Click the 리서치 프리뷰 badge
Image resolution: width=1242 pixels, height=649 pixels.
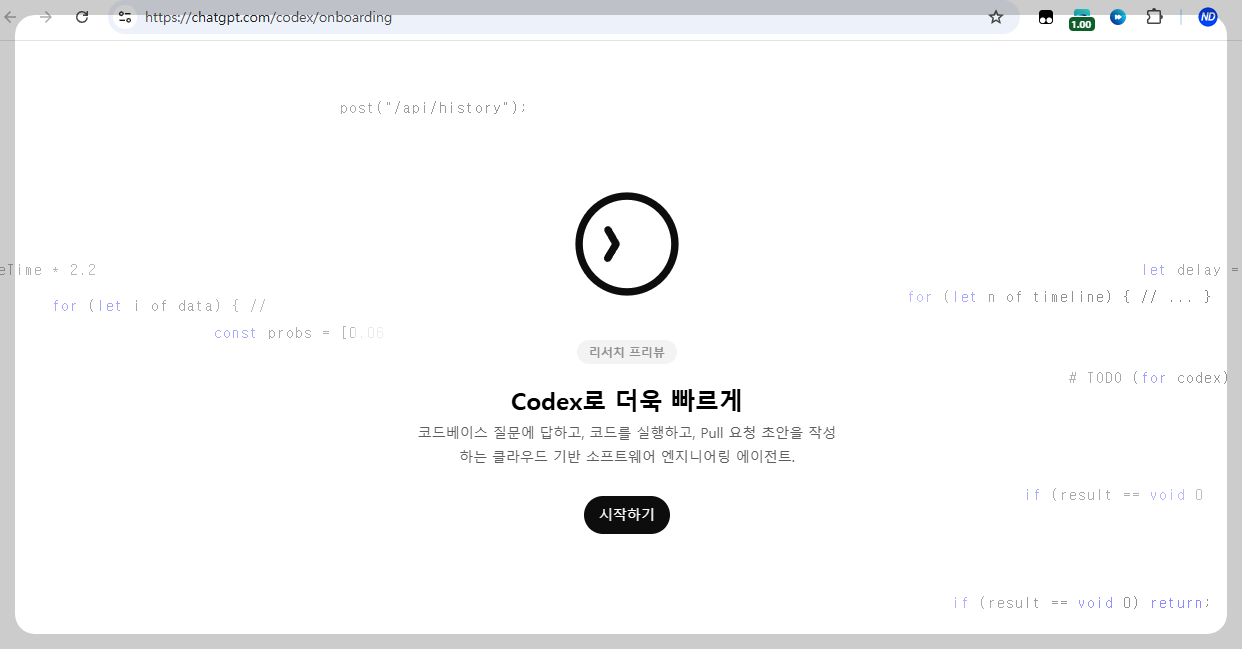point(627,352)
